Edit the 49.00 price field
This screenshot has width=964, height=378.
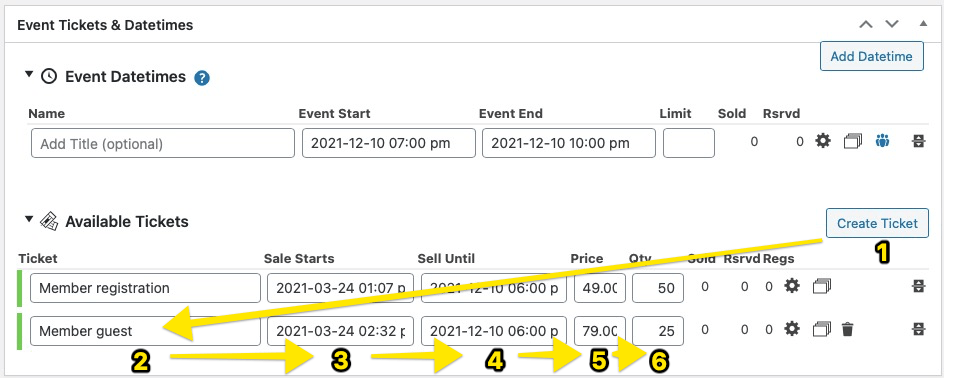[600, 288]
